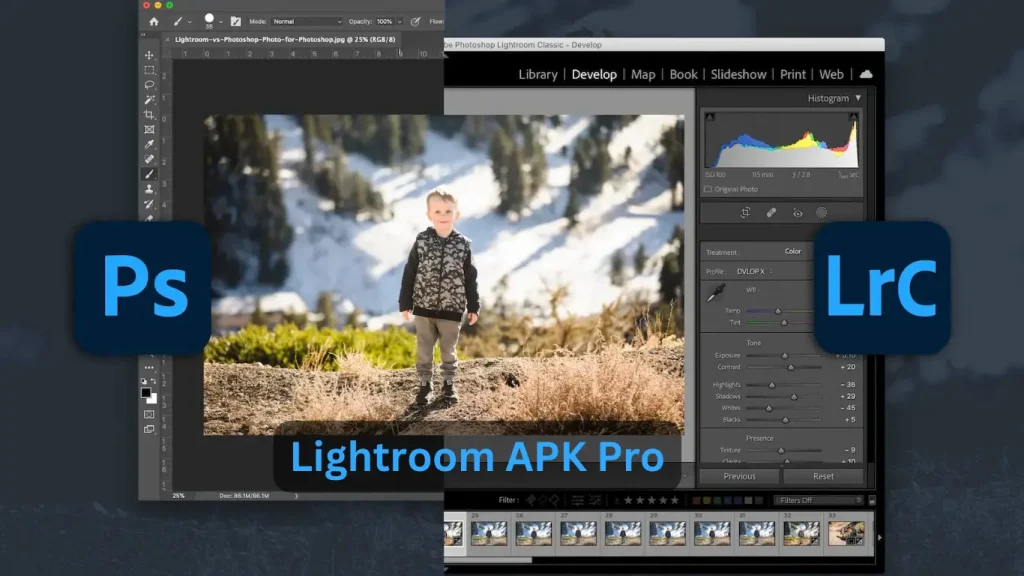Screen dimensions: 1024x576
Task: Click the Lightroom cloud sync icon
Action: 866,74
